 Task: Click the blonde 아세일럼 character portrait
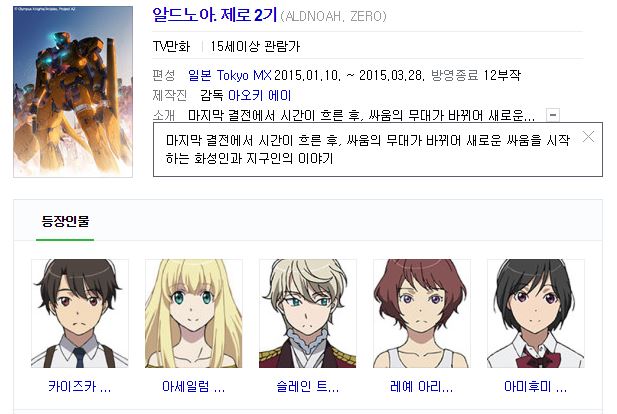click(194, 313)
